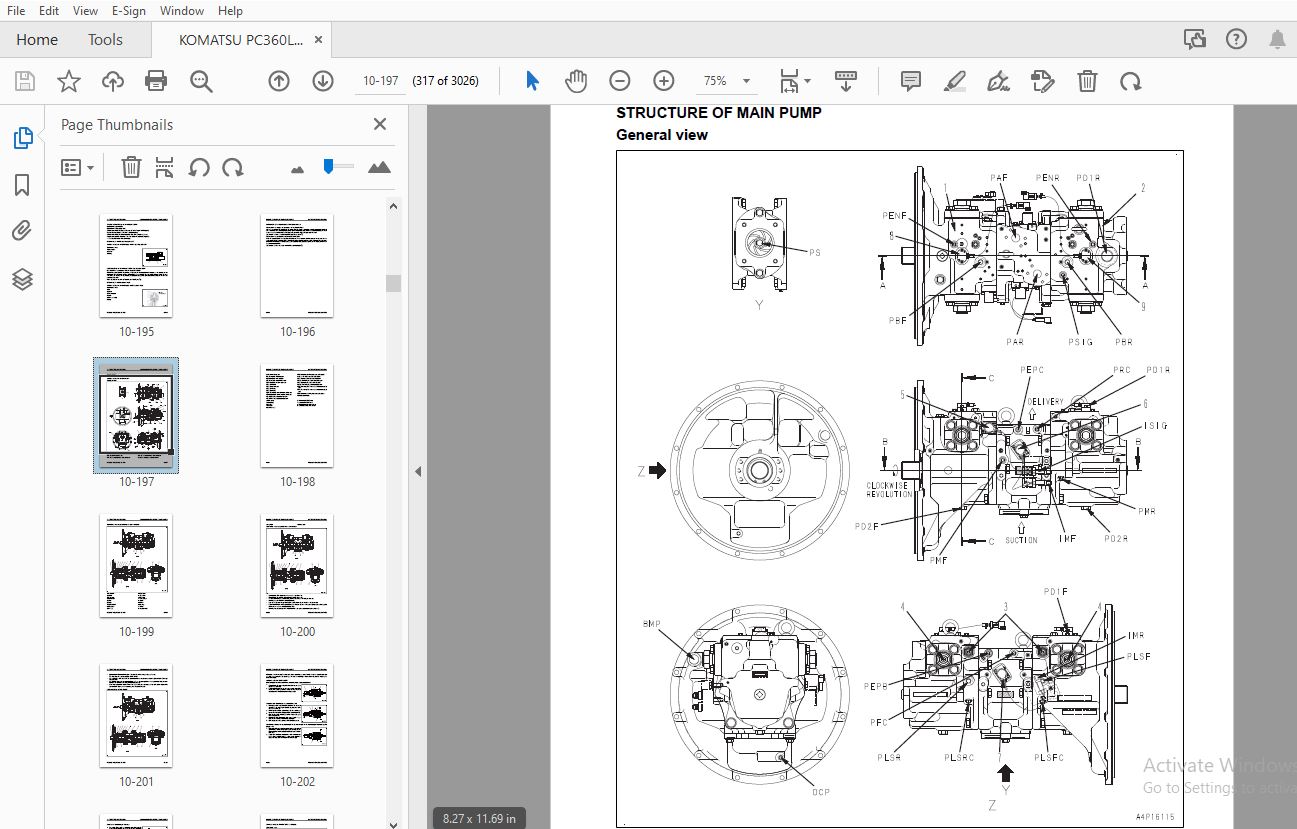Image resolution: width=1297 pixels, height=829 pixels.
Task: Open the fit page options tool
Action: click(795, 81)
